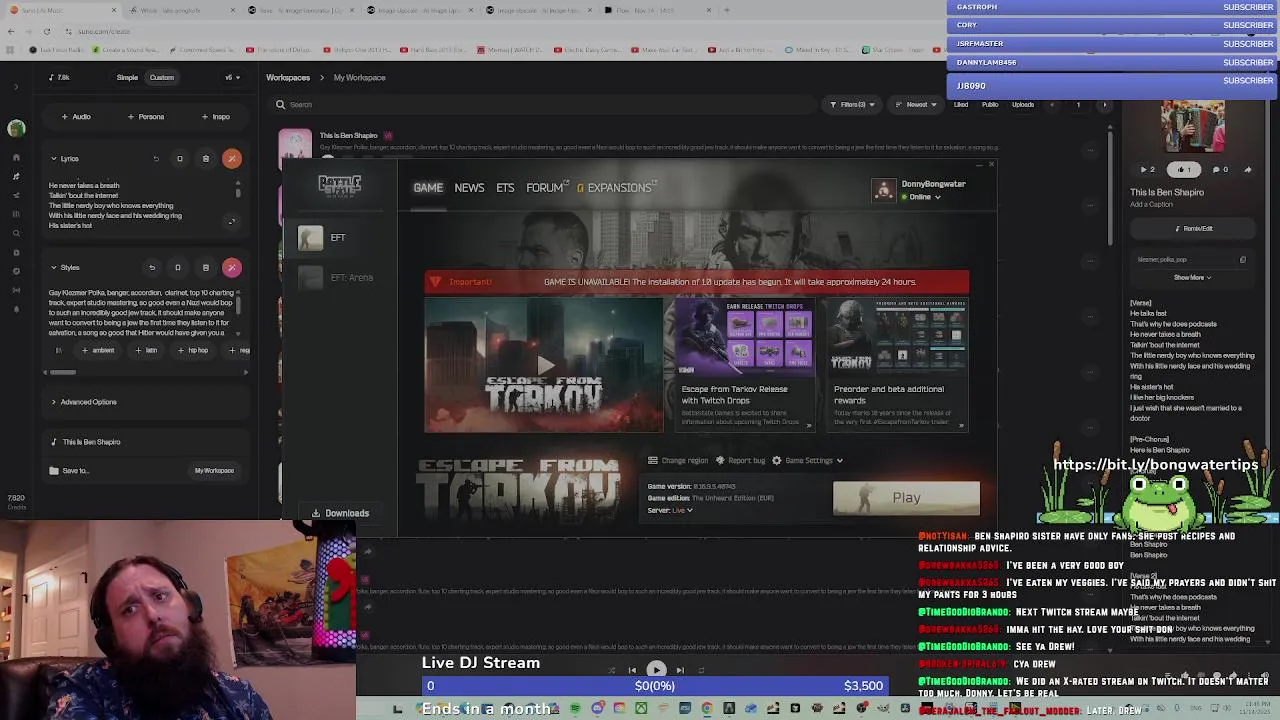The image size is (1280, 720).
Task: Open the ETS tab in launcher
Action: (505, 188)
